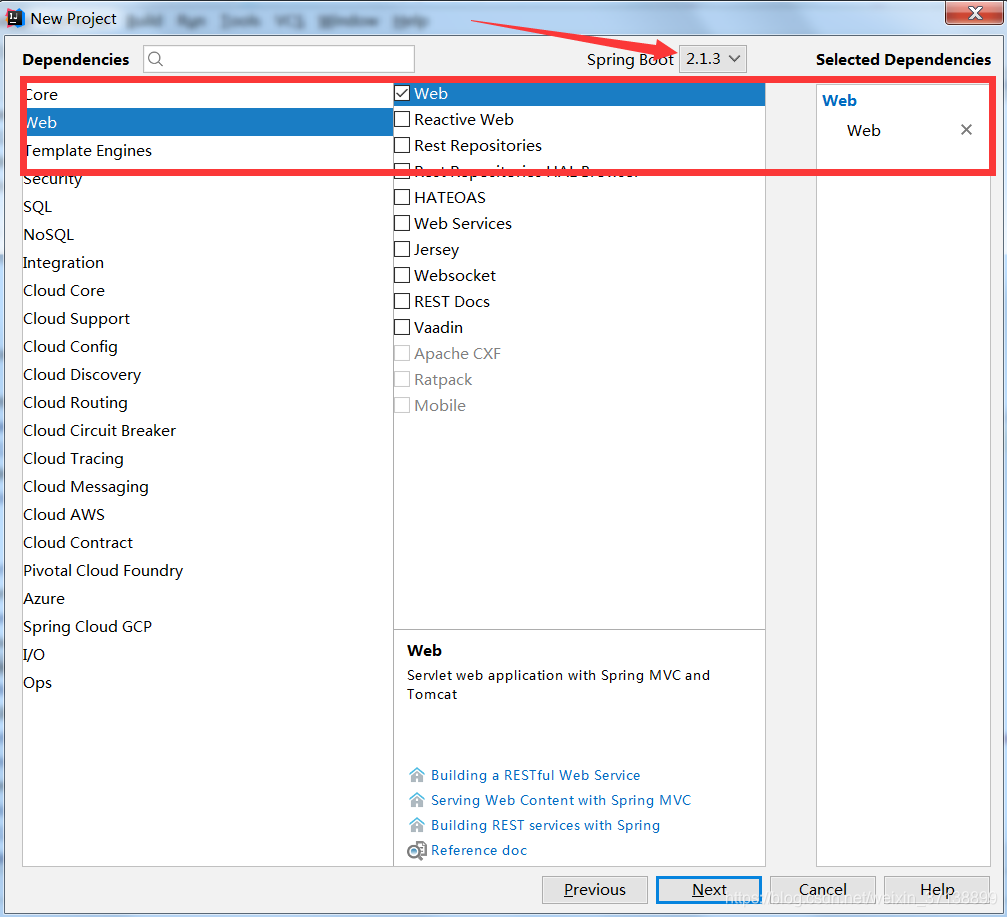Select the Cloud Tracing category
Image resolution: width=1007 pixels, height=917 pixels.
coord(207,458)
